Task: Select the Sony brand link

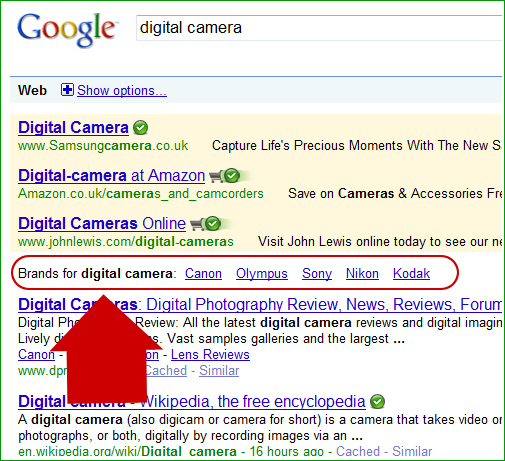Action: 317,274
